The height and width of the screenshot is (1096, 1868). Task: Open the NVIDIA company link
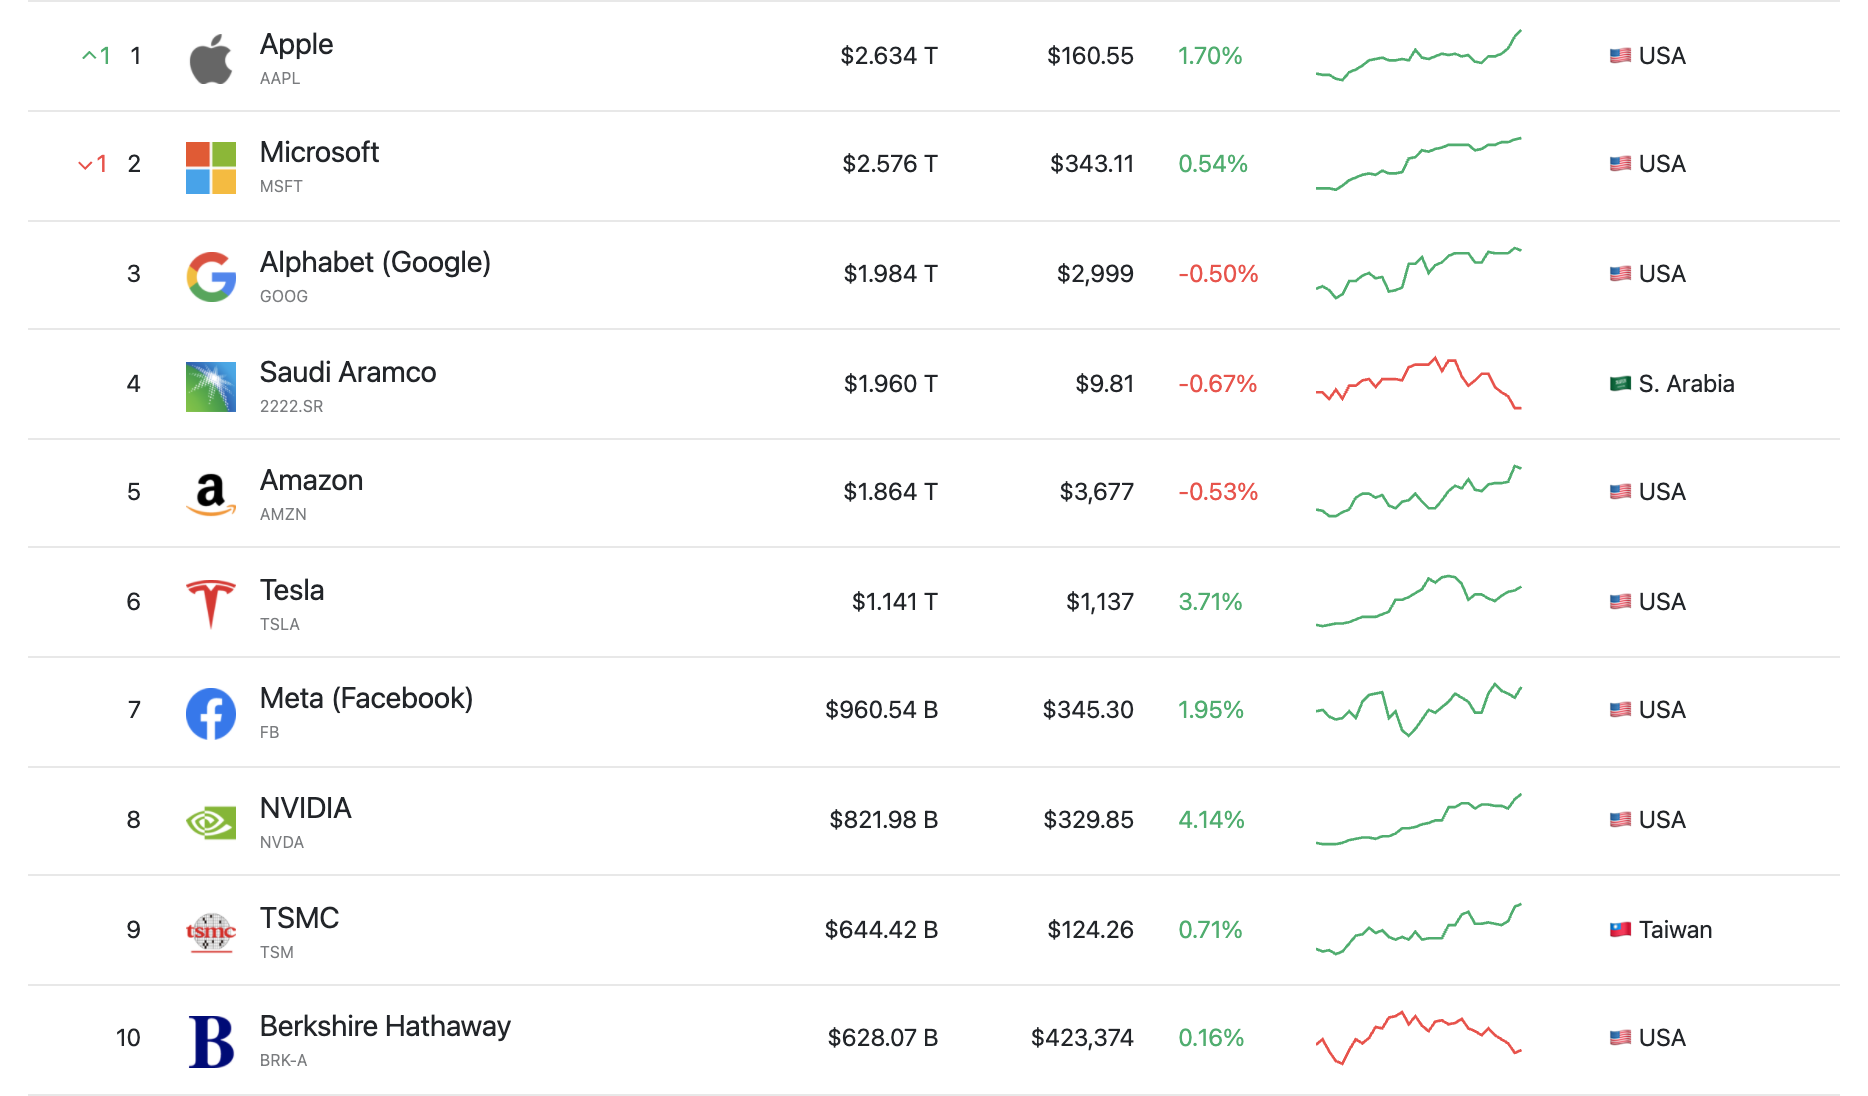click(x=305, y=808)
